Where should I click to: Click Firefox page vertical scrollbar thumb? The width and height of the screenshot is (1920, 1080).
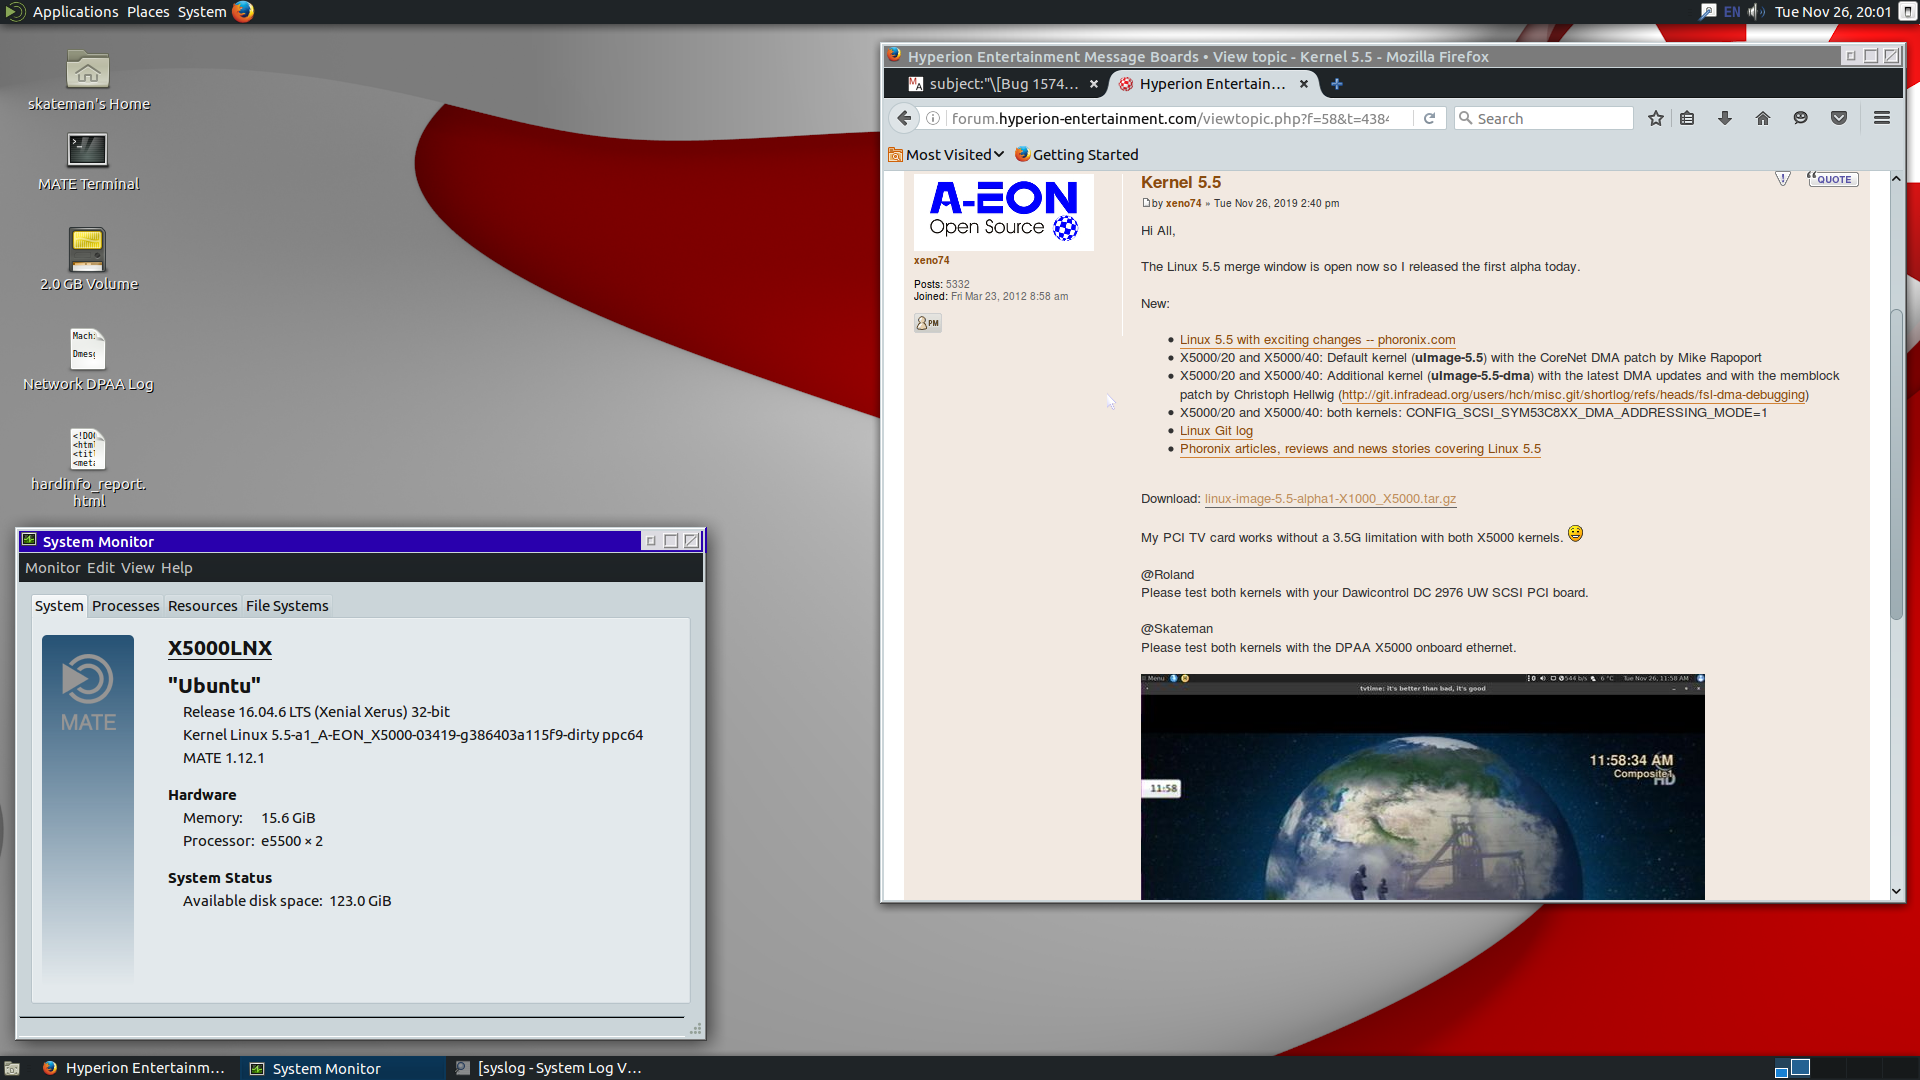click(1895, 464)
